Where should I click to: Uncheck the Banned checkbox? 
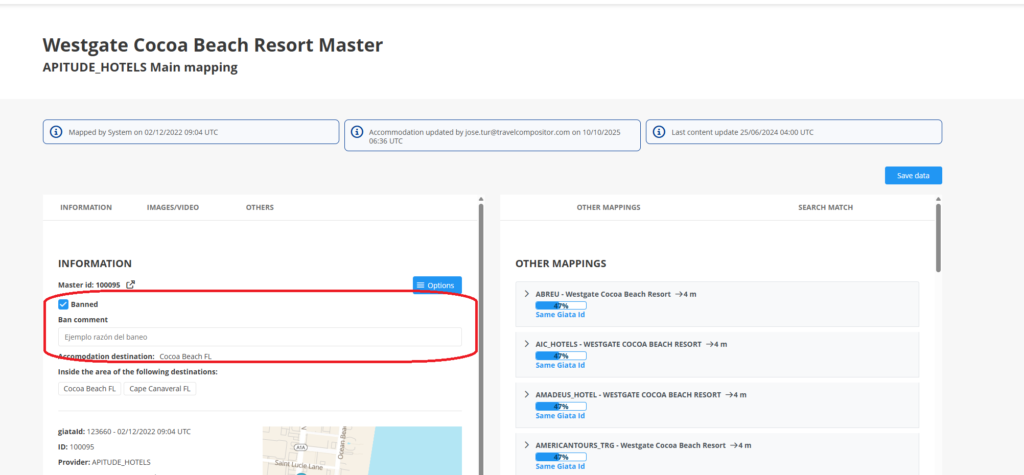coord(64,304)
